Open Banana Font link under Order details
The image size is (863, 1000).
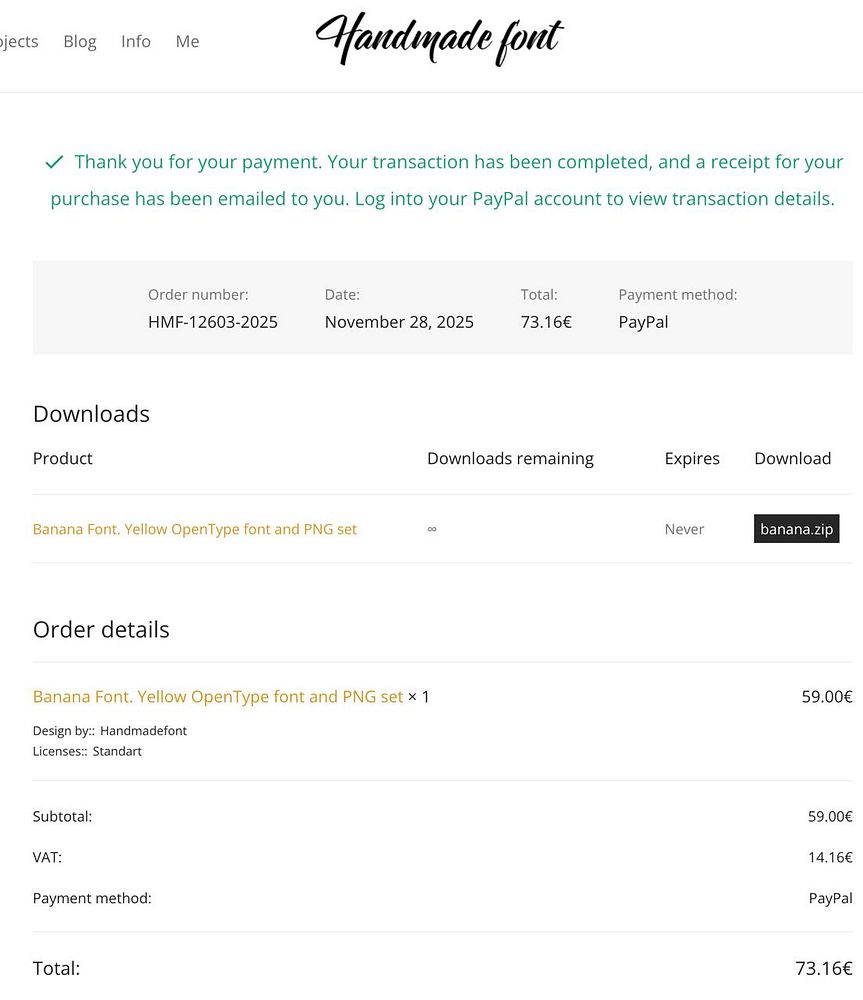tap(218, 696)
